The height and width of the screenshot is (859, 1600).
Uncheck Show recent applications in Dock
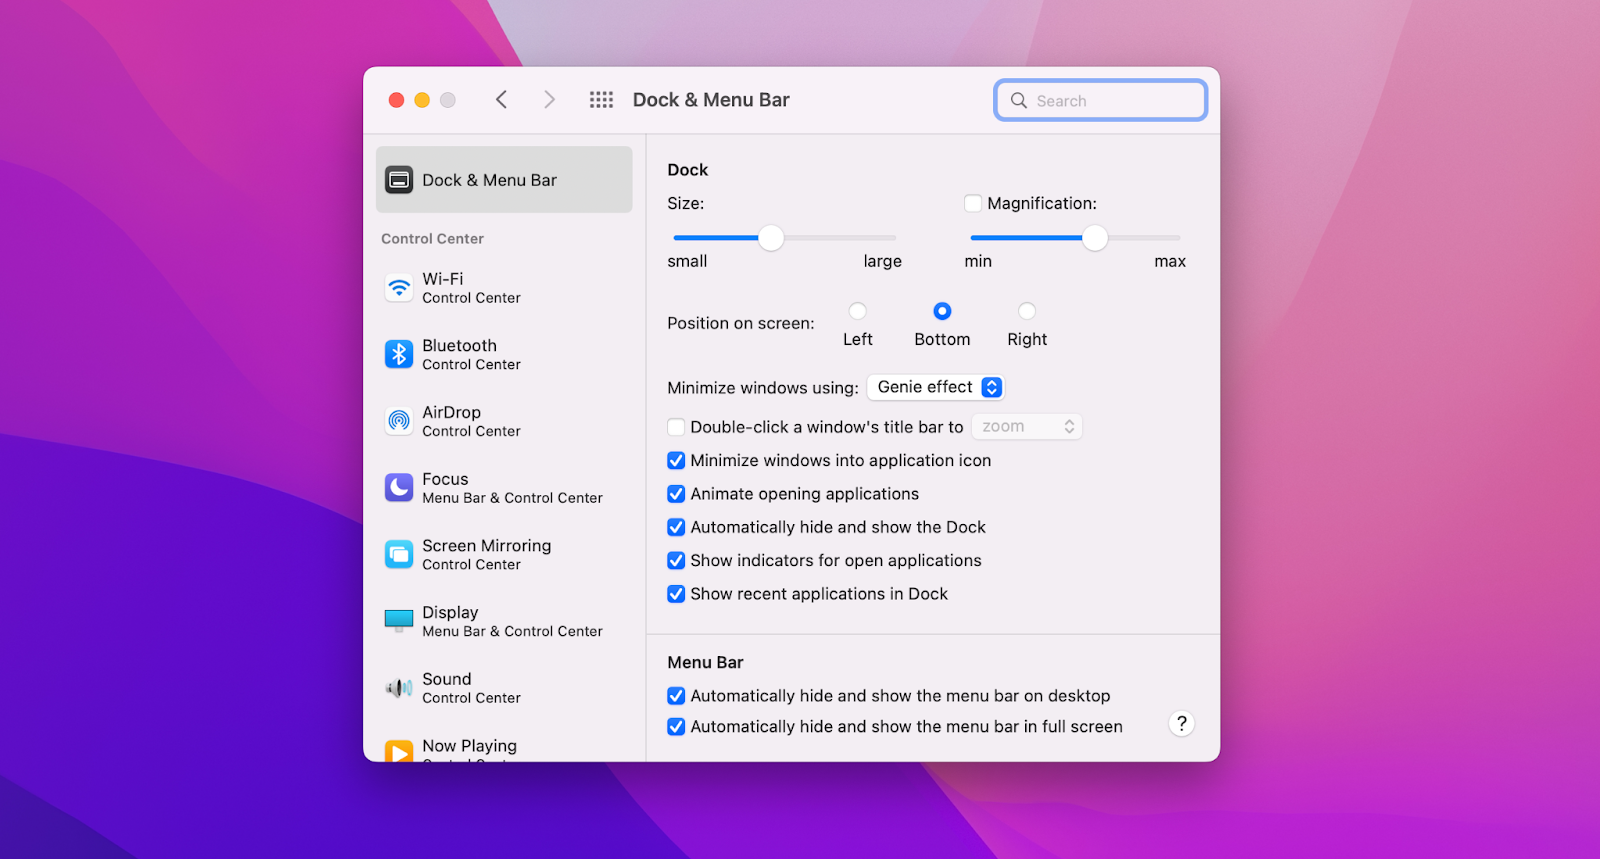coord(676,594)
